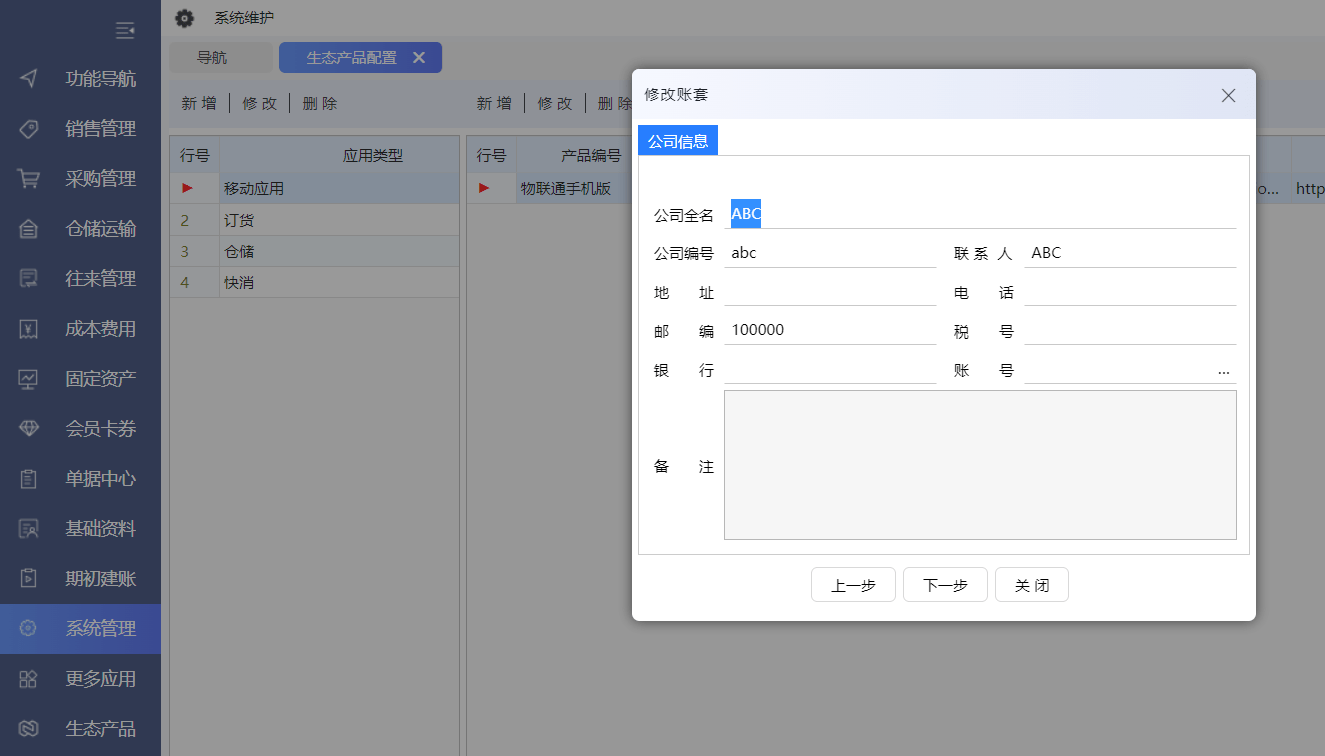The image size is (1325, 756).
Task: Open 销售管理 menu item
Action: point(80,129)
